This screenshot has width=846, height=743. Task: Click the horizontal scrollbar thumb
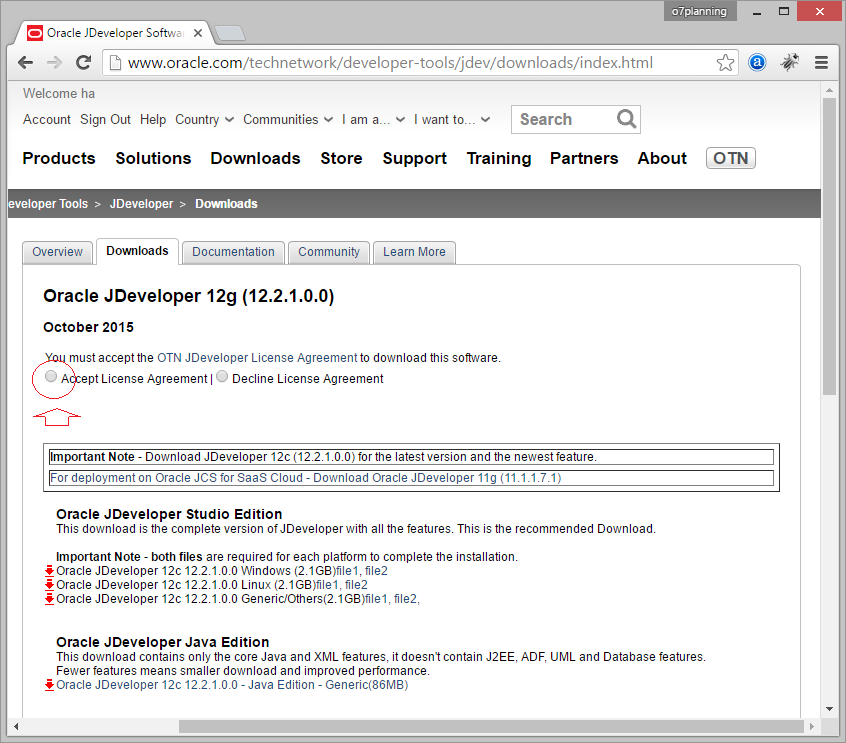click(491, 727)
